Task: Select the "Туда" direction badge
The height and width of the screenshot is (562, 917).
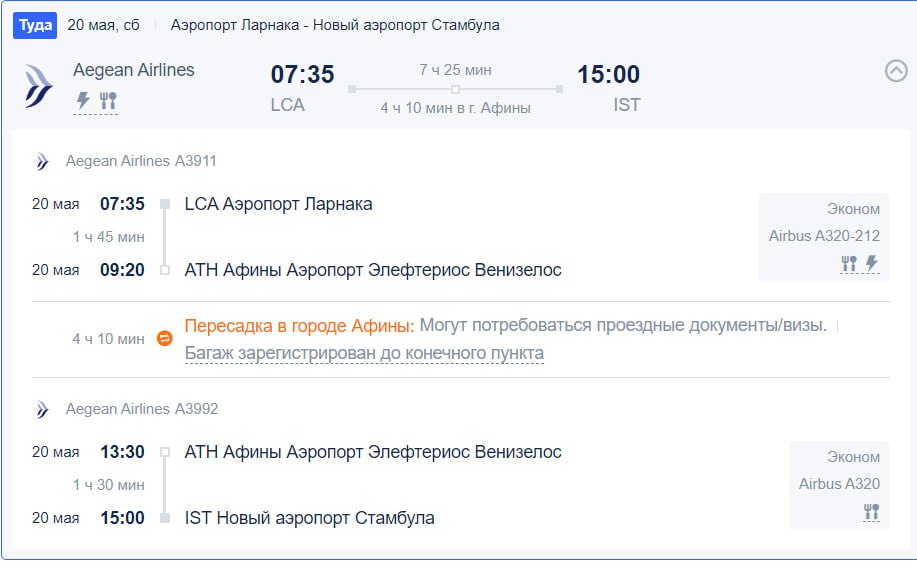Action: click(35, 25)
